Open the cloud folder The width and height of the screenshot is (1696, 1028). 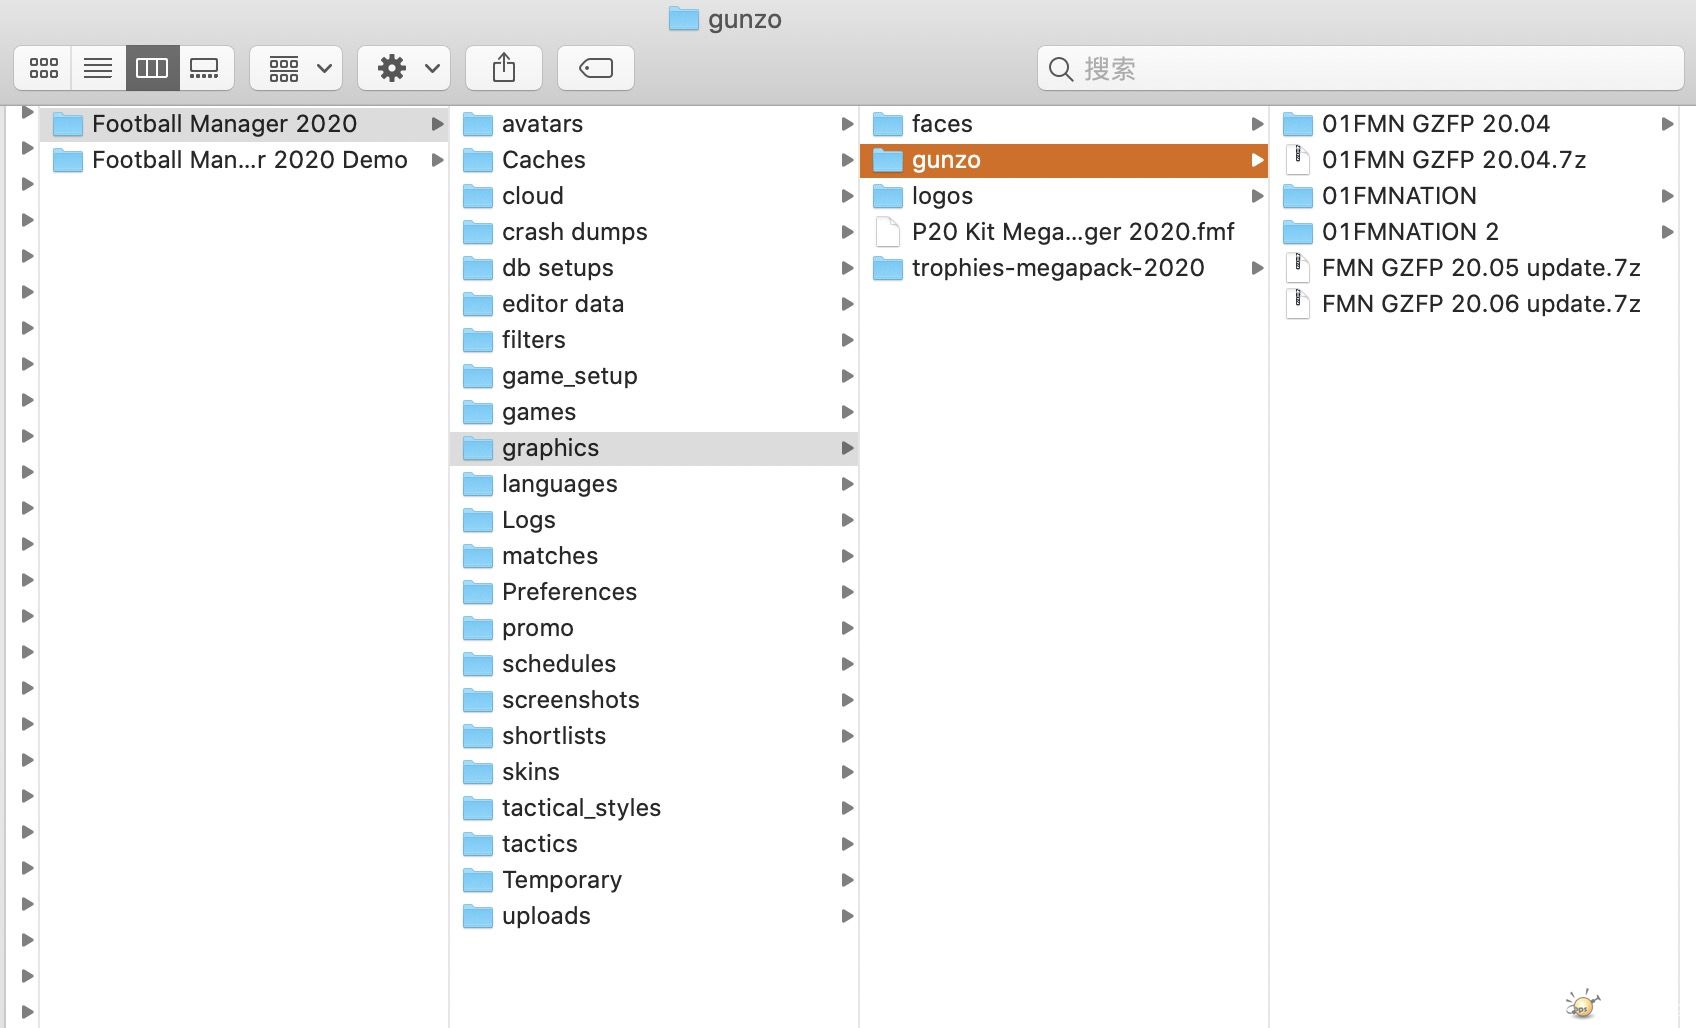(654, 196)
